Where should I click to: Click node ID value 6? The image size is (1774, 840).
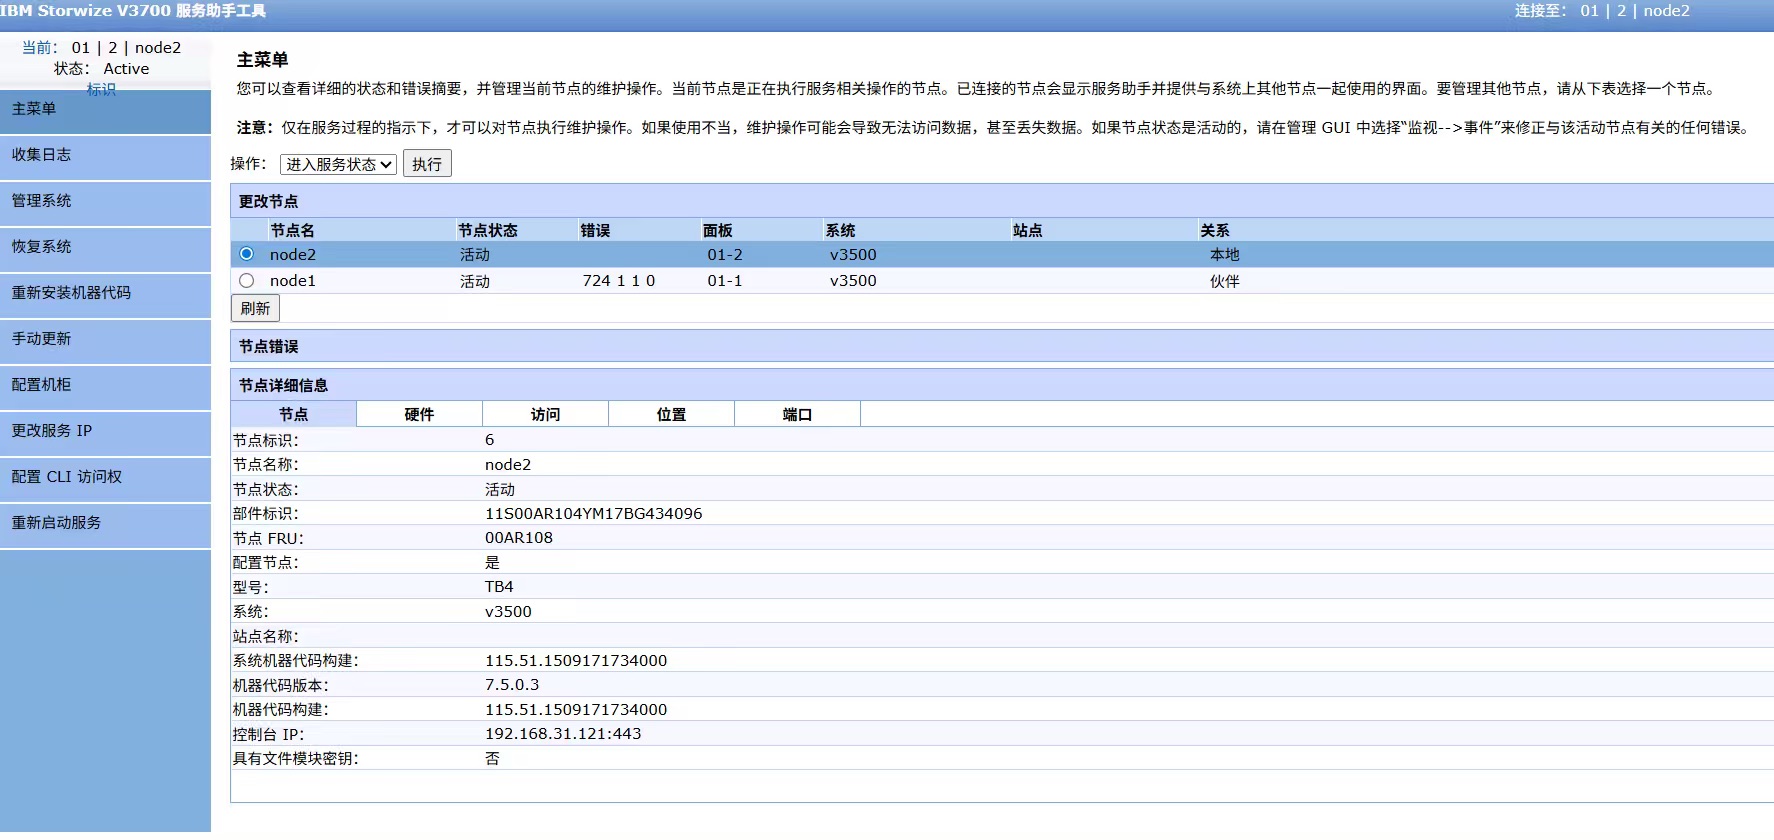click(490, 440)
